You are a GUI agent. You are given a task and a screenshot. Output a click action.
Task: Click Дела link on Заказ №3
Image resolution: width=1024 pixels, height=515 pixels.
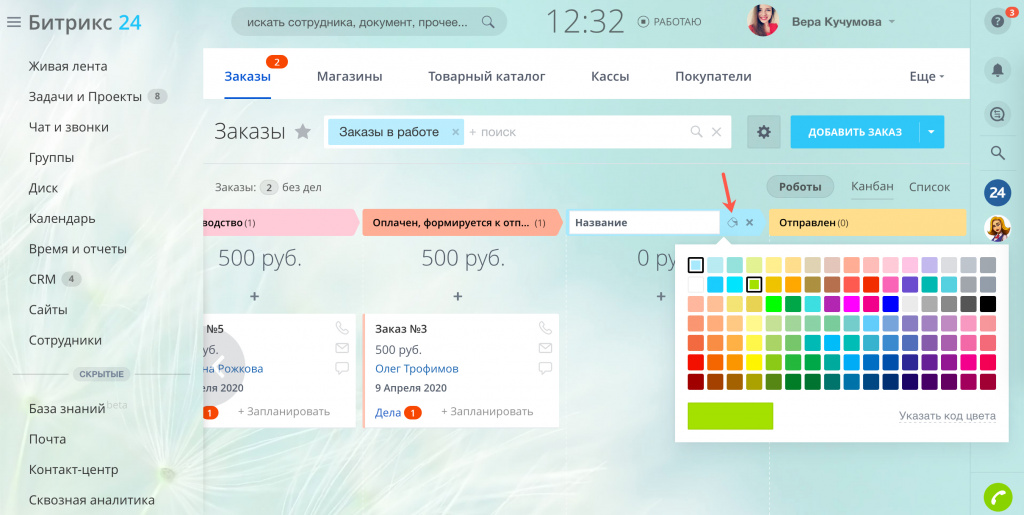tap(388, 412)
